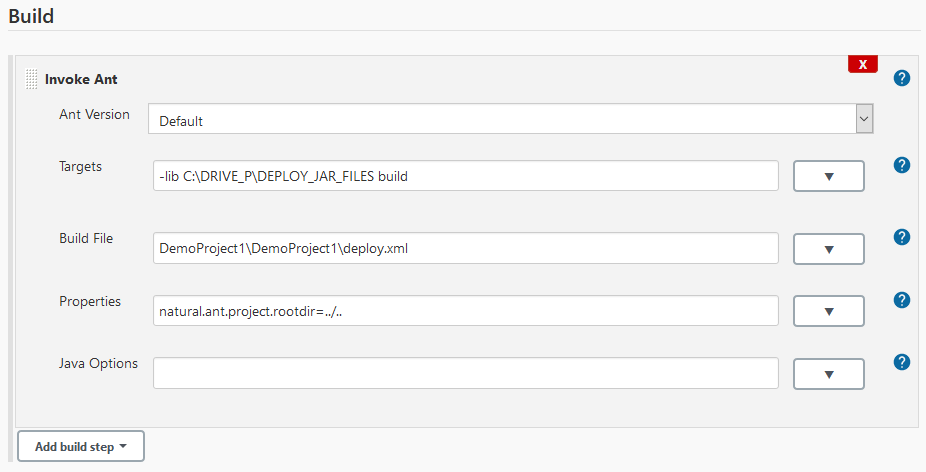Screen dimensions: 926x472
Task: Expand the Build File text field
Action: (828, 249)
